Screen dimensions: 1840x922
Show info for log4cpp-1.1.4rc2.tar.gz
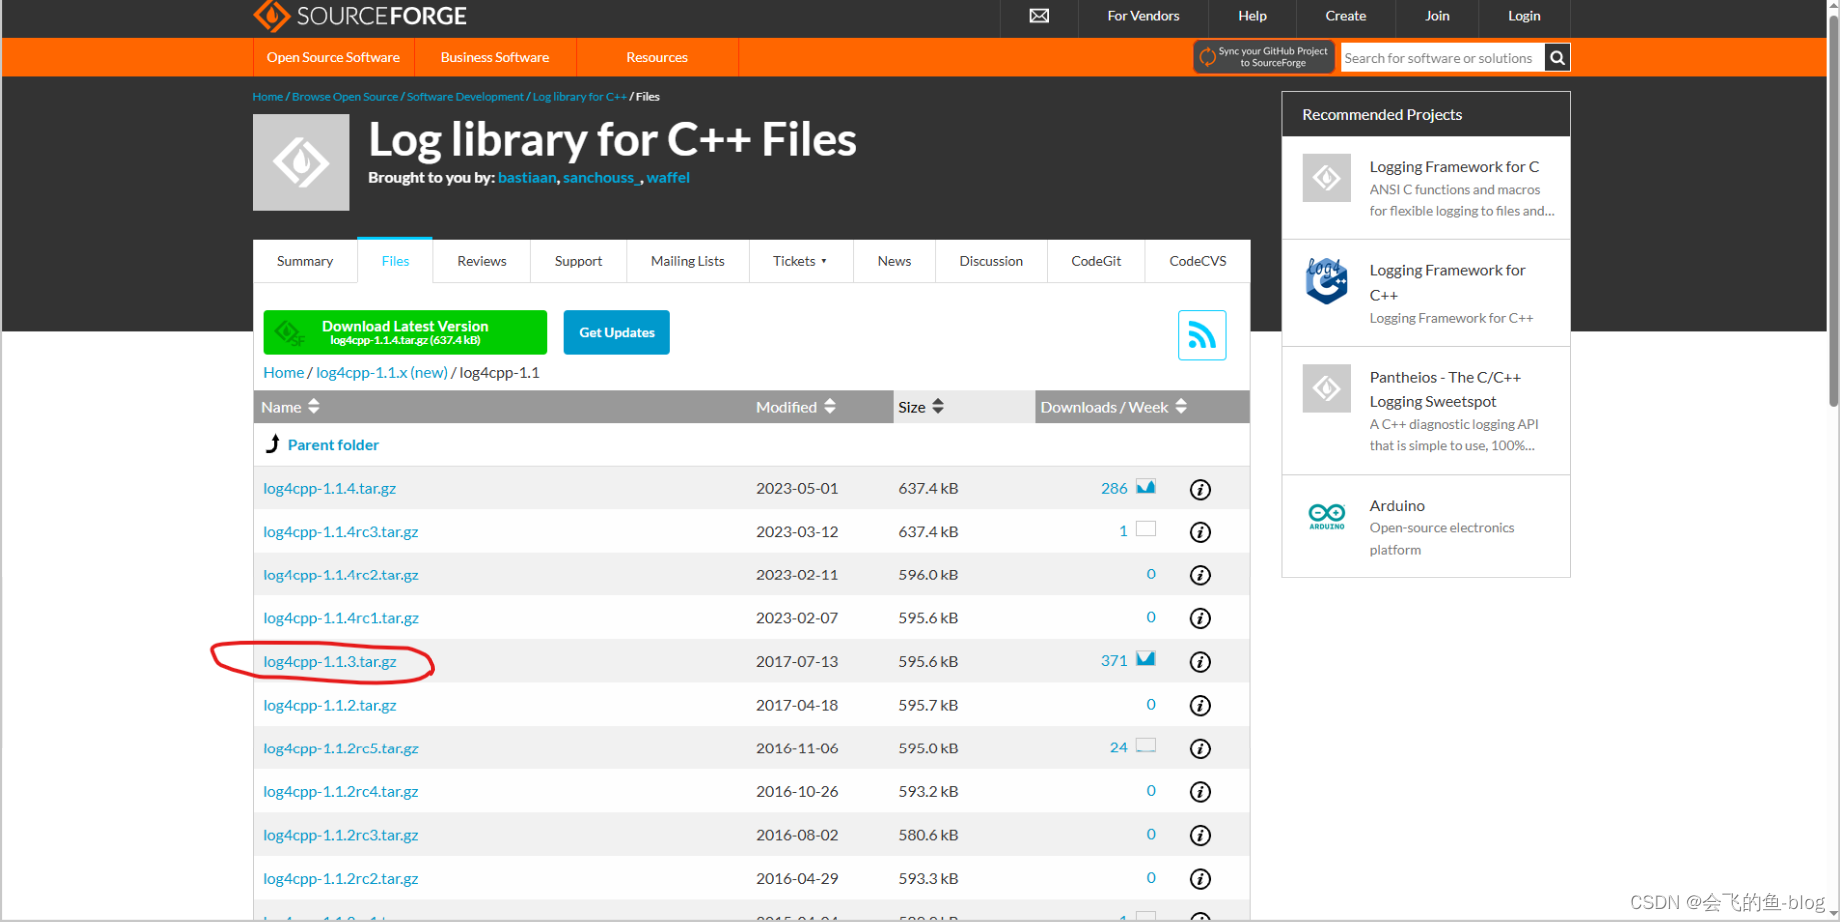[1200, 575]
